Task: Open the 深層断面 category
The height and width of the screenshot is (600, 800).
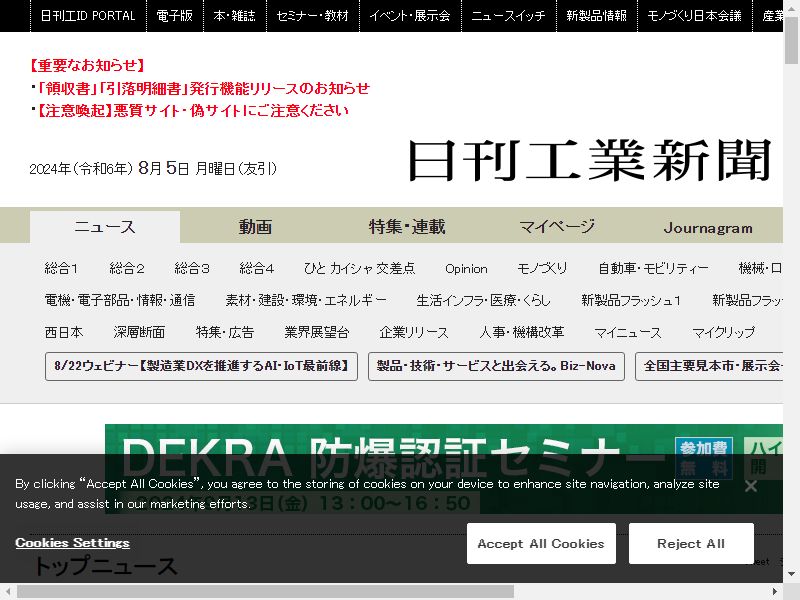Action: pos(139,333)
